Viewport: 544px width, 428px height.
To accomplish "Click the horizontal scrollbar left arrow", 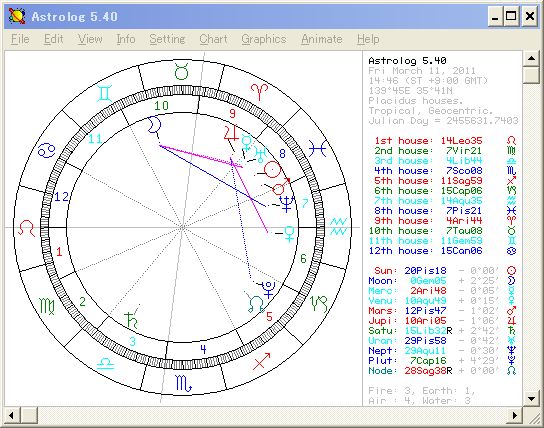I will pos(12,415).
